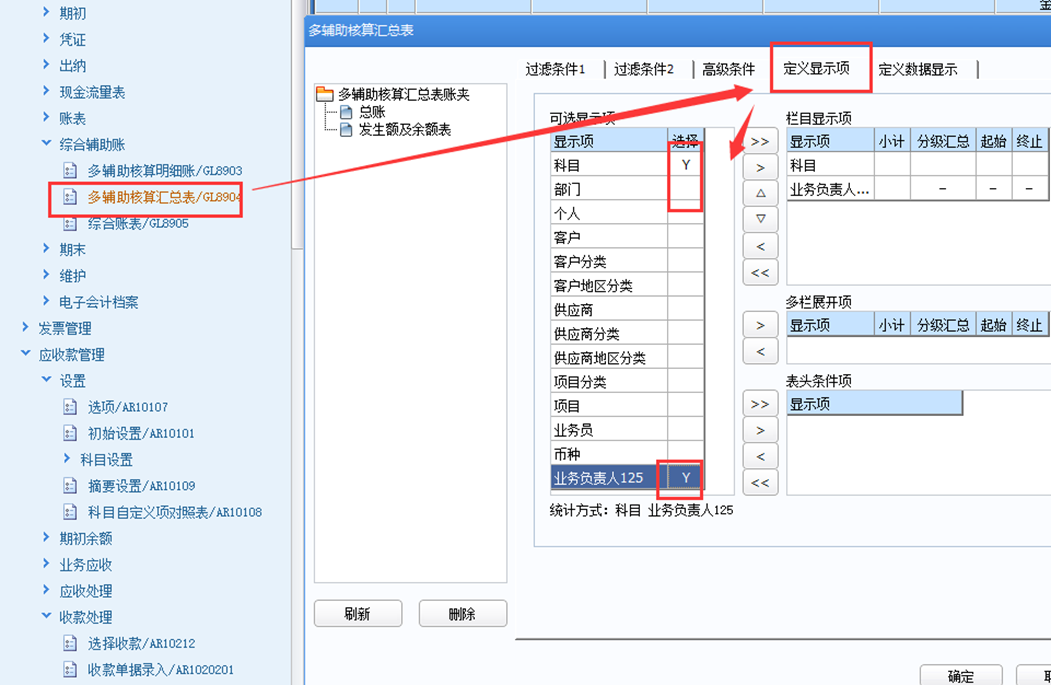Click the 收款单据录入/AR1020201 document icon
Screen dimensions: 1051x685
(70, 670)
